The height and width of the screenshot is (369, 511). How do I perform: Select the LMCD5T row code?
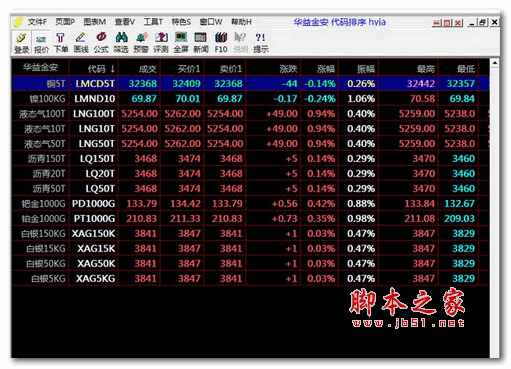point(95,83)
